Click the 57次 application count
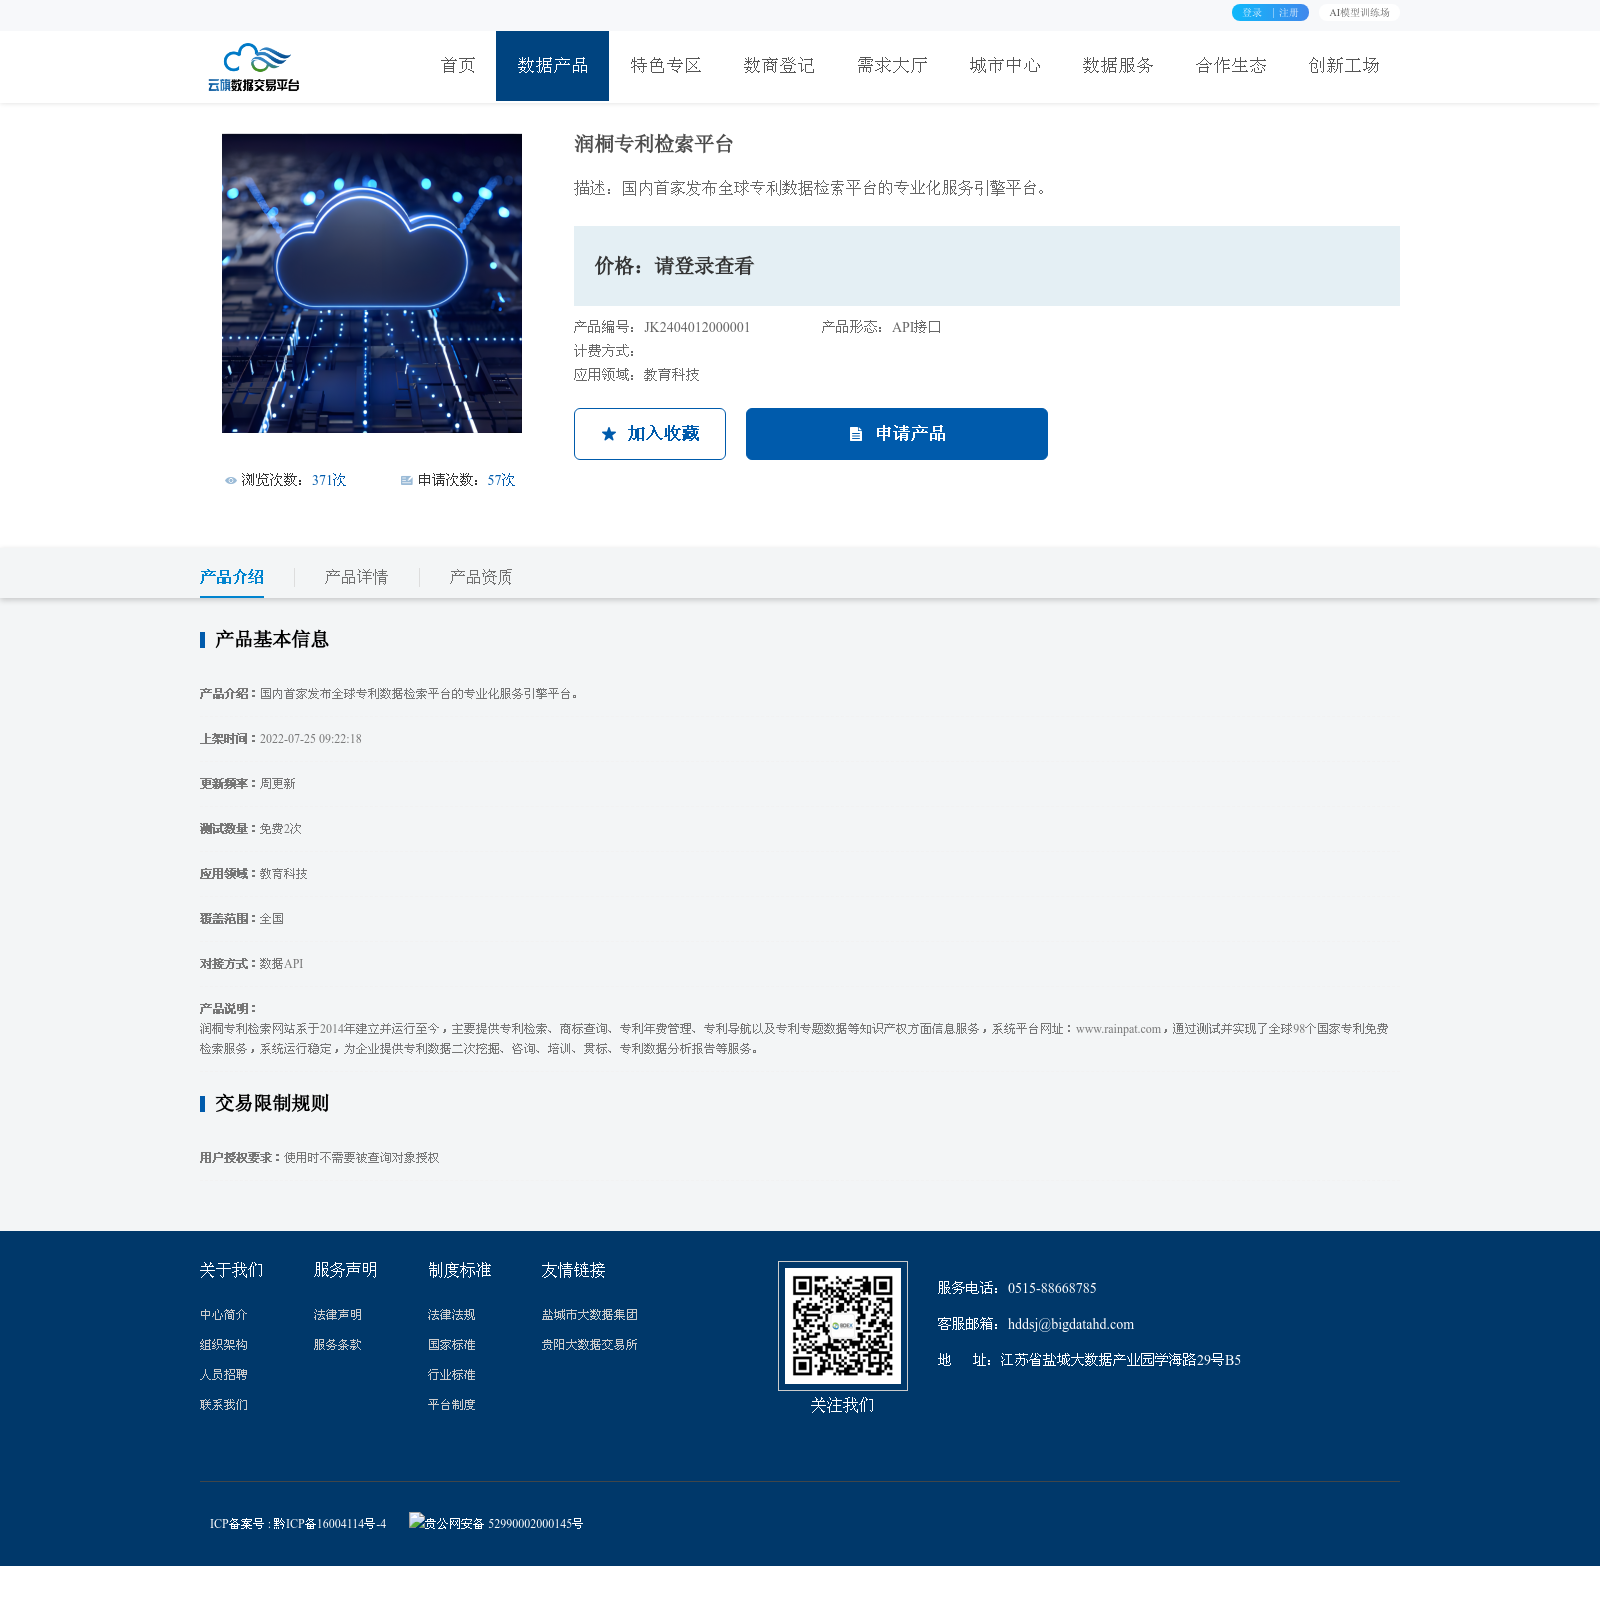Image resolution: width=1600 pixels, height=1600 pixels. click(x=502, y=481)
